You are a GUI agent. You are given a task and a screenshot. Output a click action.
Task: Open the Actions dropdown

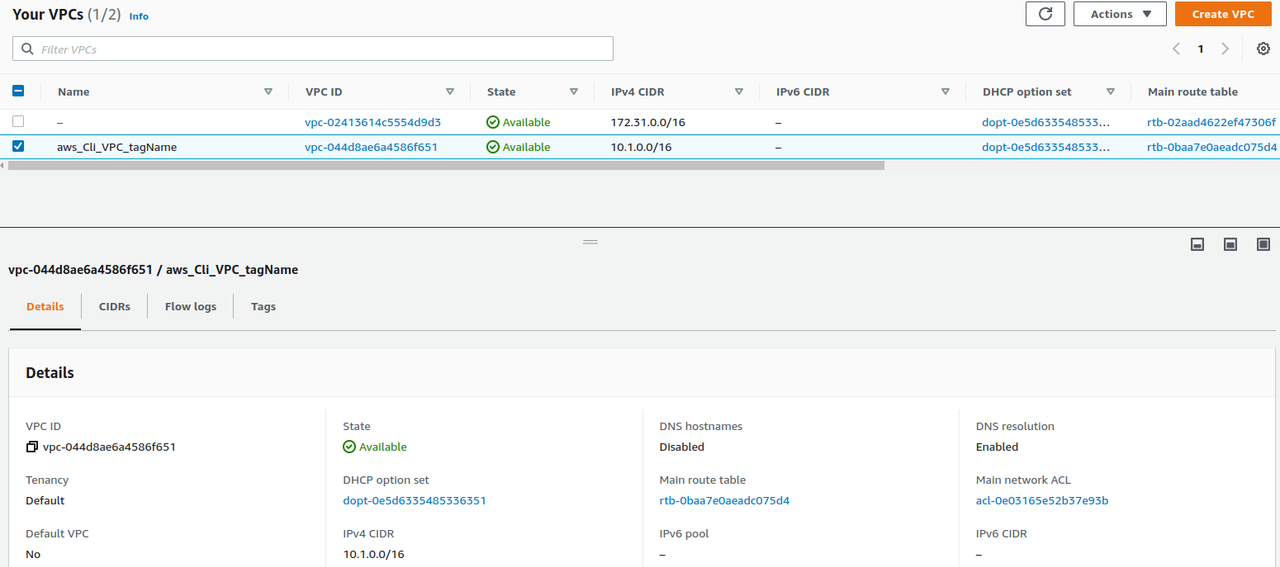(x=1120, y=14)
